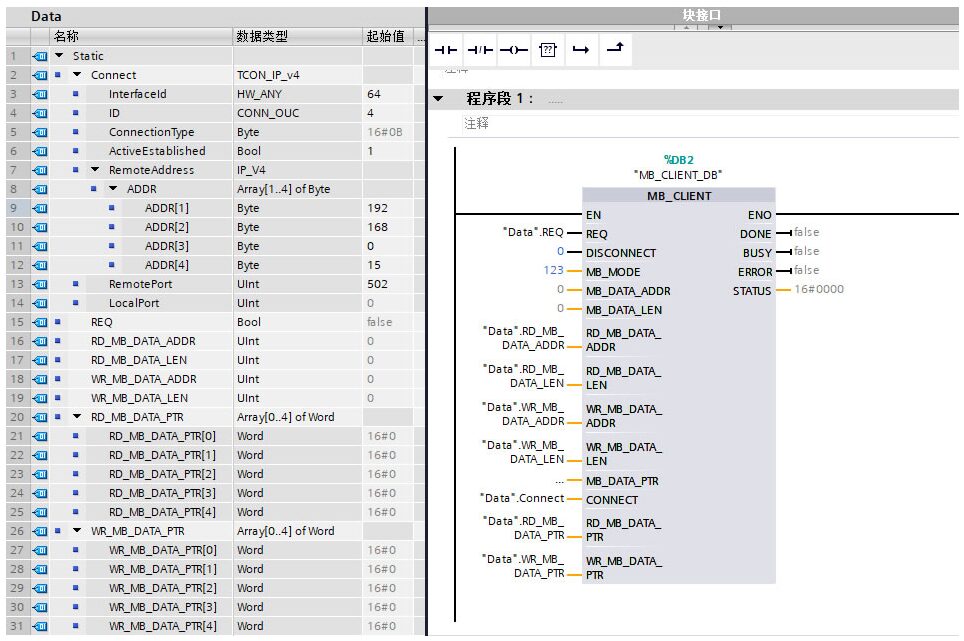The width and height of the screenshot is (964, 641).
Task: Select the STATUS output 16#0000
Action: click(819, 289)
